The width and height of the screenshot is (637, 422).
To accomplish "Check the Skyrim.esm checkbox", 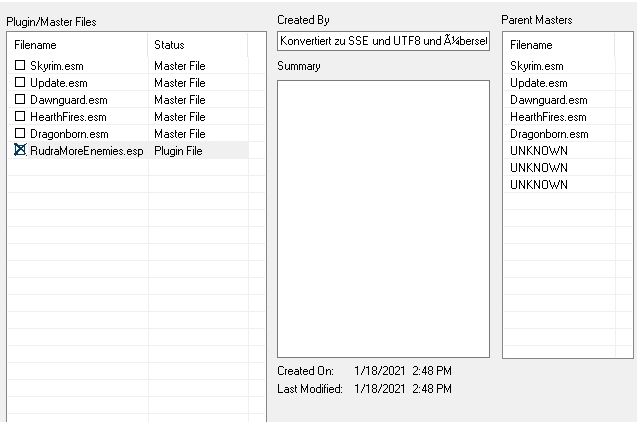I will pos(20,65).
